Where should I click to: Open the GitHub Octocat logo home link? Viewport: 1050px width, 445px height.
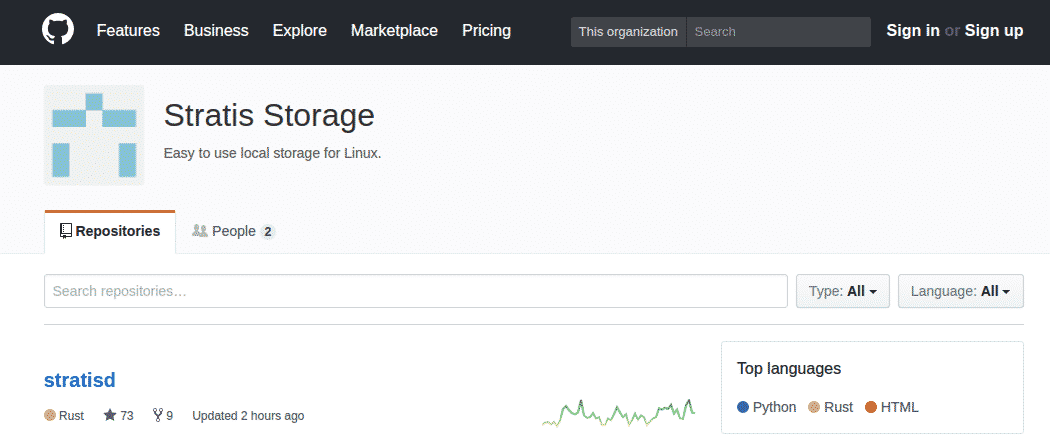click(x=58, y=31)
